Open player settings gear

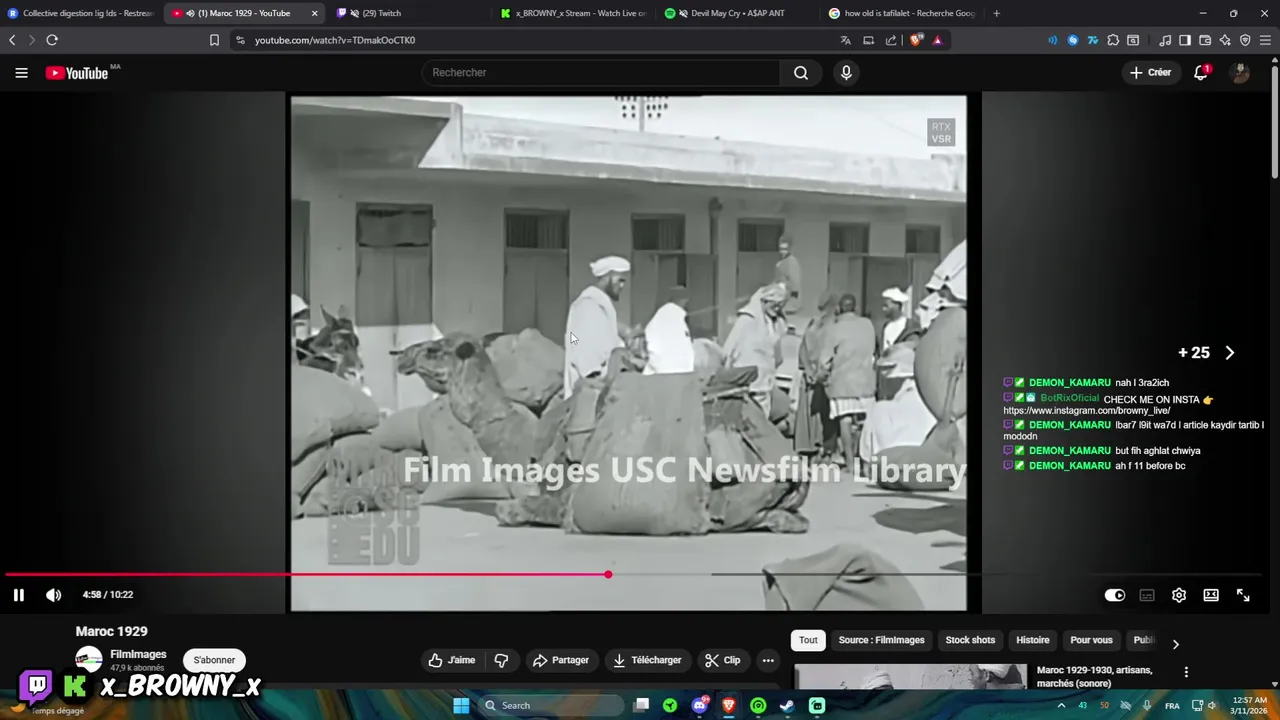[x=1179, y=595]
